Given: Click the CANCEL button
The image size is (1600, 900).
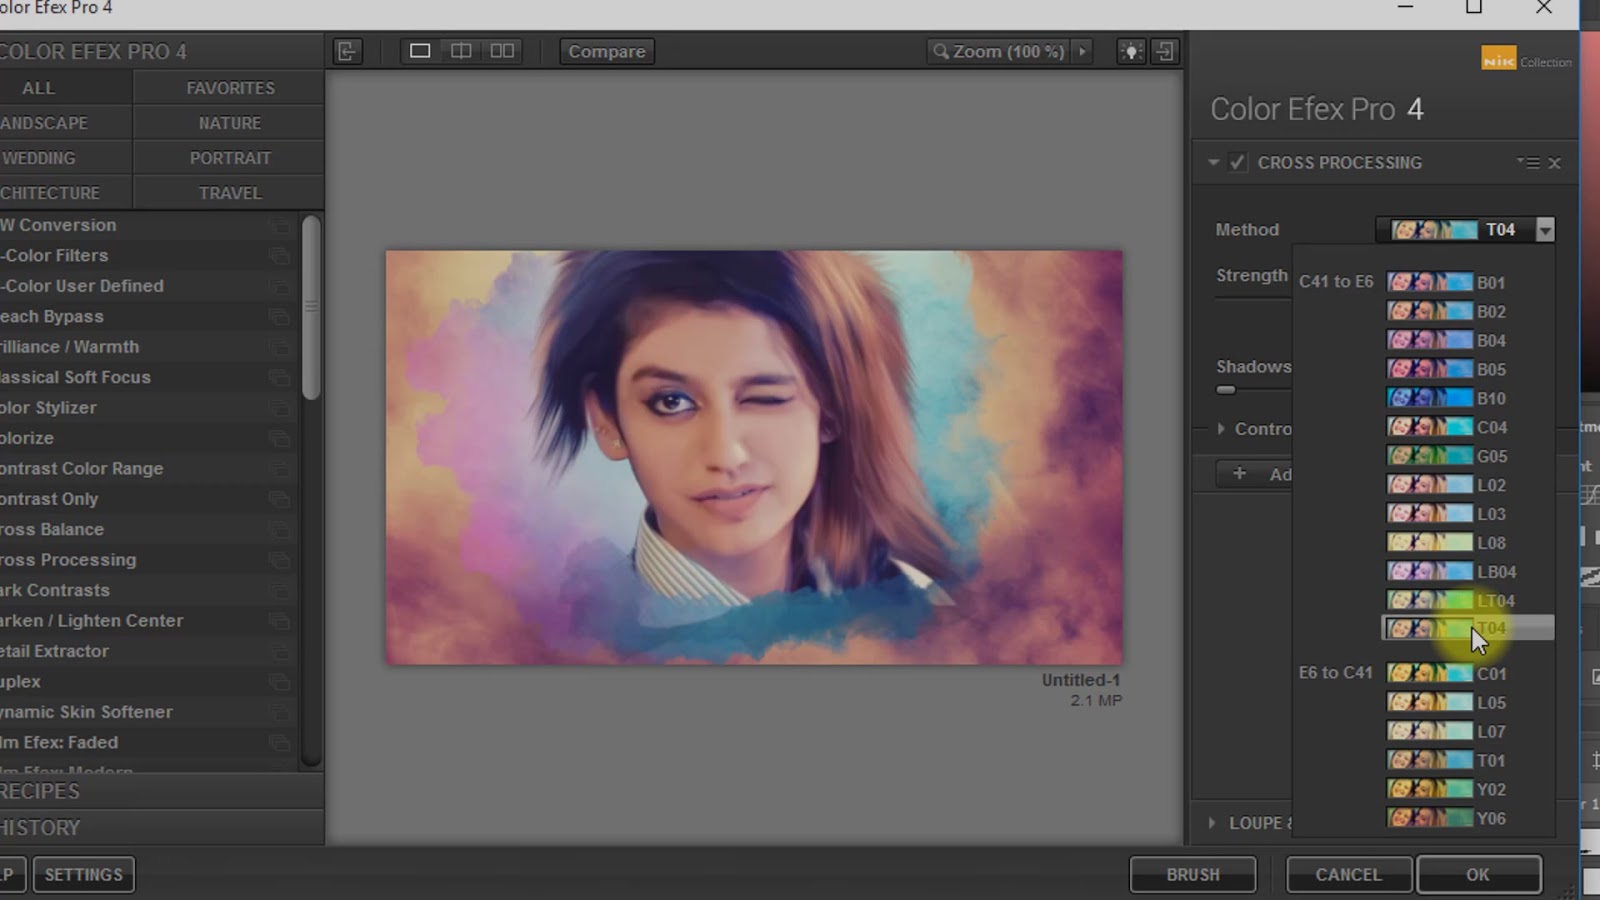Looking at the screenshot, I should [1348, 873].
